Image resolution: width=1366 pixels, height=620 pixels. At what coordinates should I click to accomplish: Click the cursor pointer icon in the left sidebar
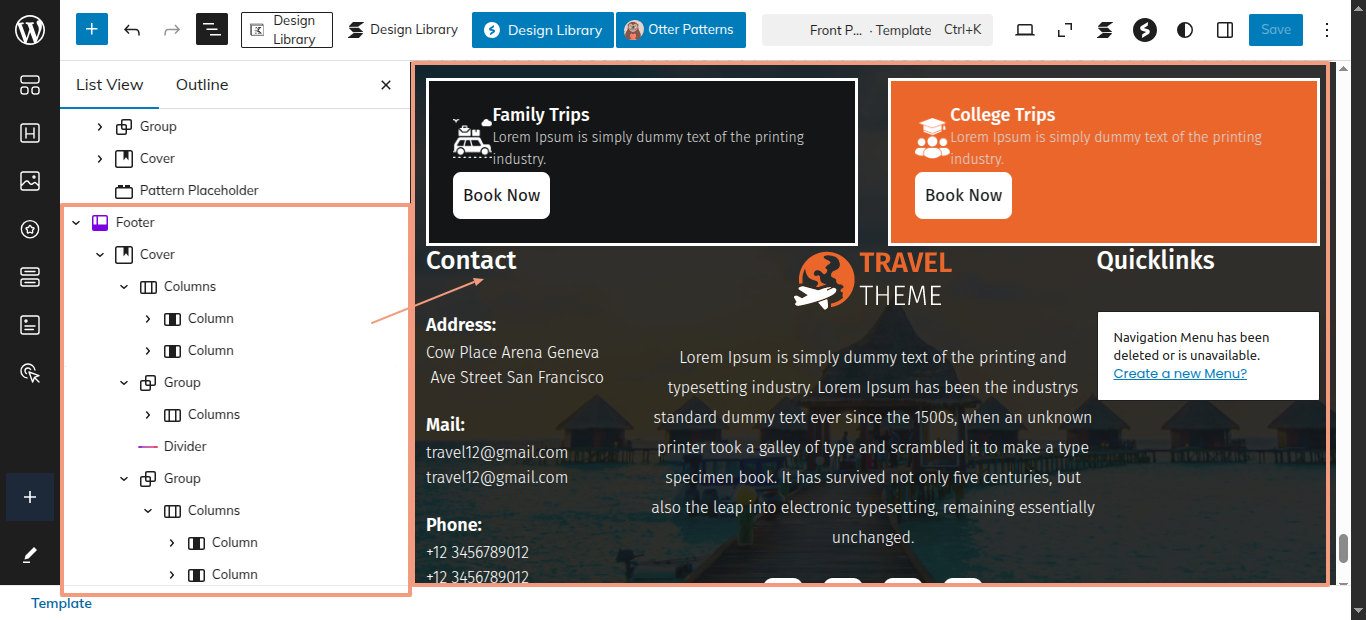click(30, 373)
